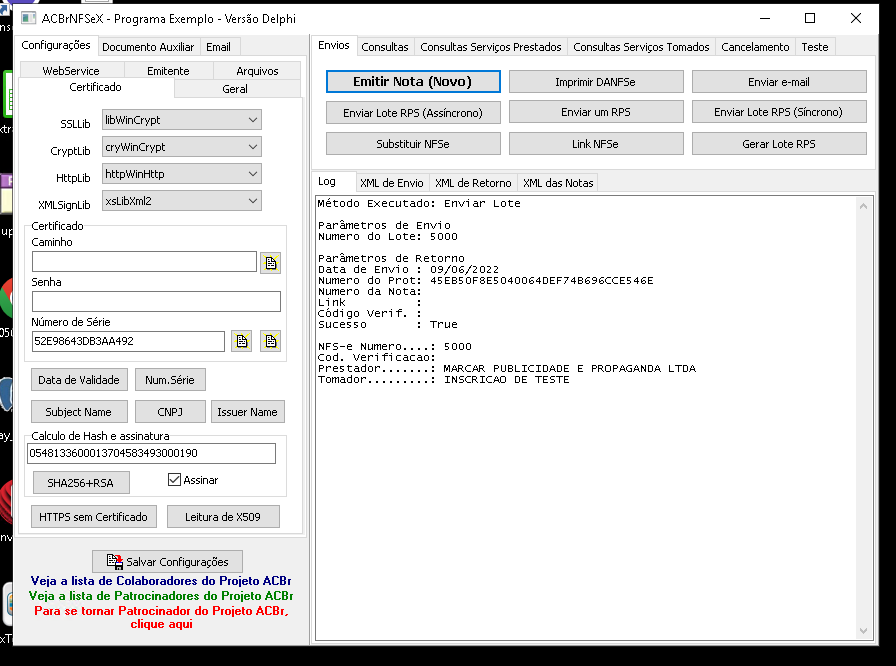Click Enviar Lote RPS (Síncrono)
The image size is (896, 666).
(779, 112)
